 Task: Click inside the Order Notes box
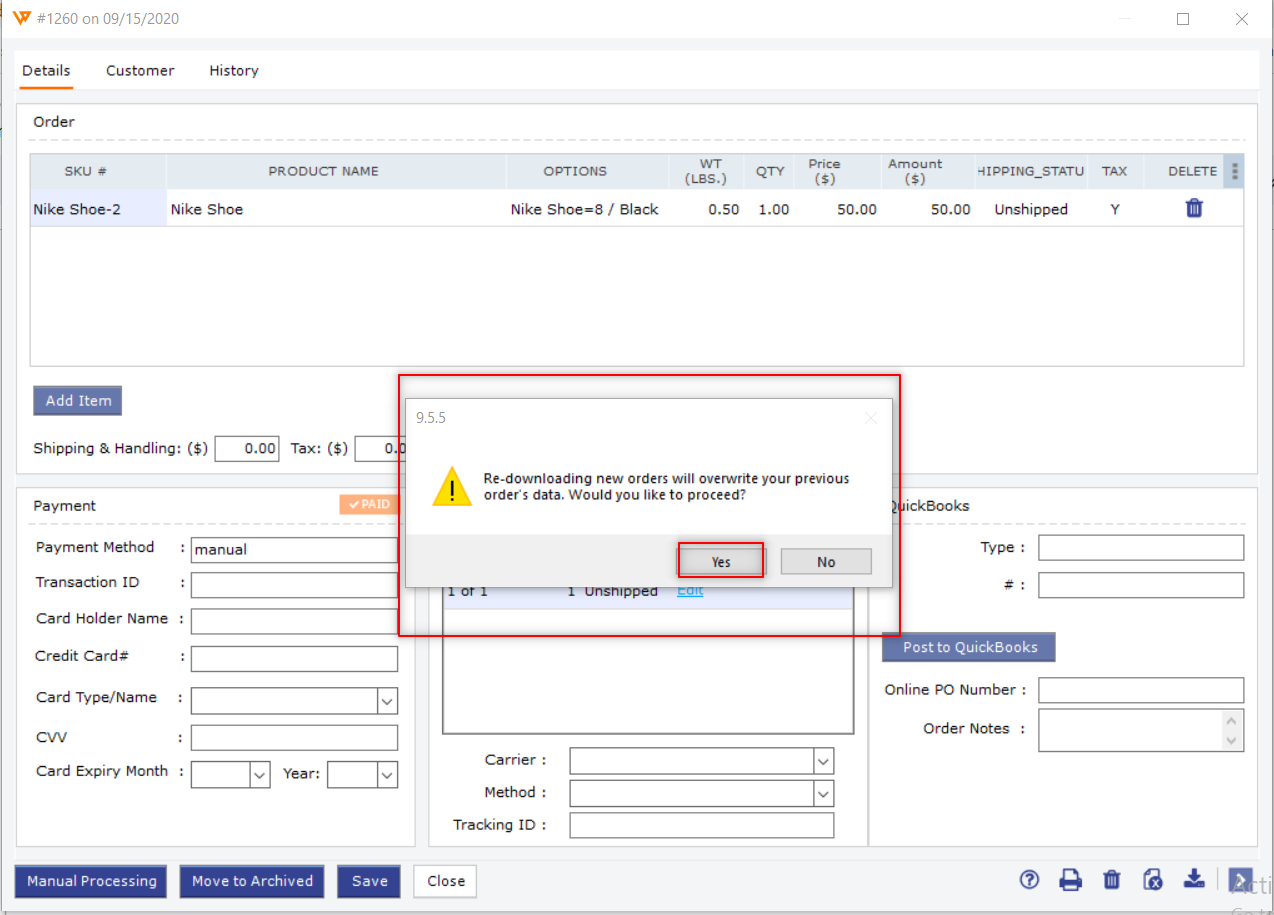pos(1131,730)
